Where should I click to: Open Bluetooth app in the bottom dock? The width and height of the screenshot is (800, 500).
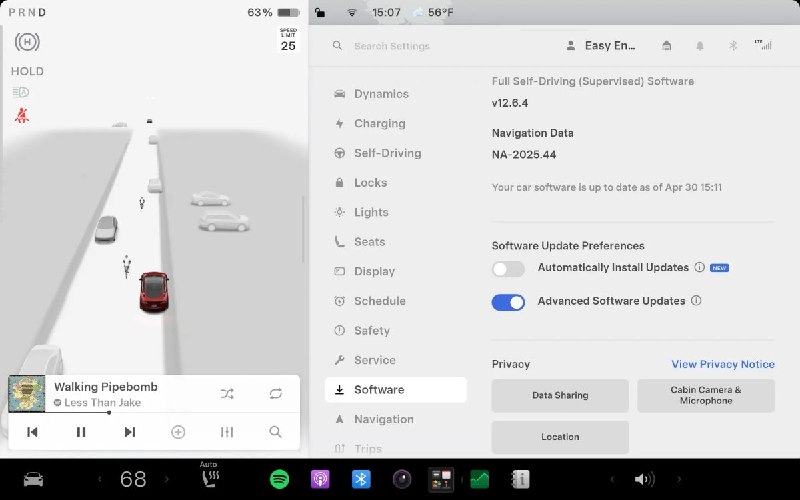click(361, 479)
